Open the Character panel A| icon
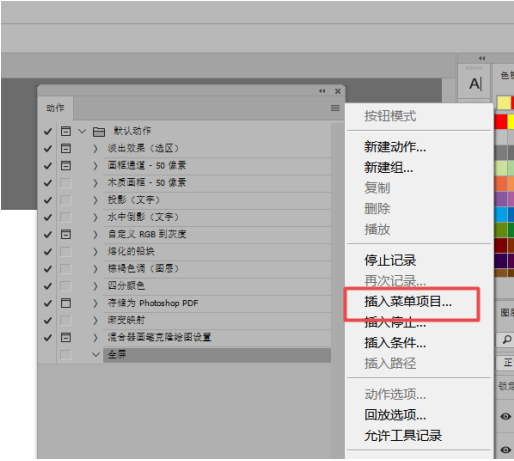Screen dimensions: 514x461 tap(475, 84)
